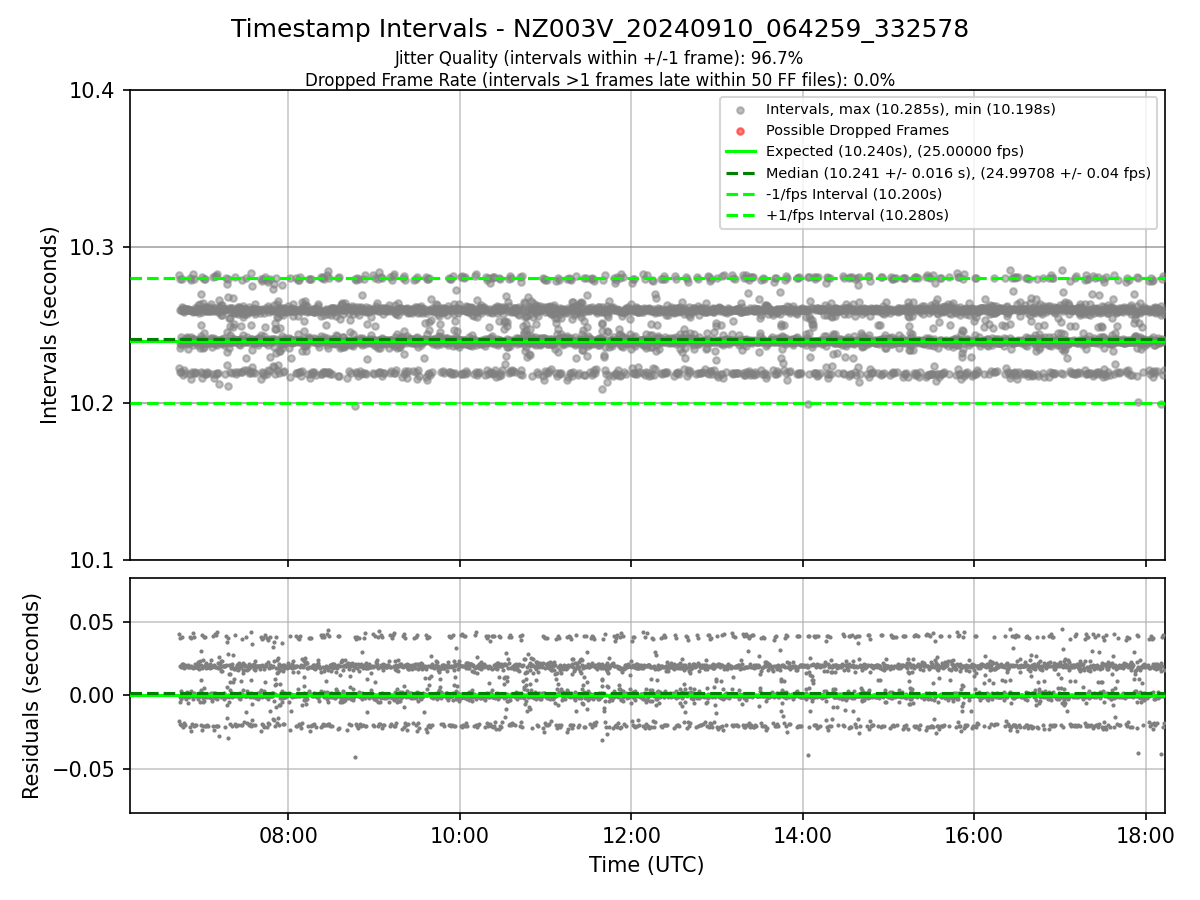Click the Intervals (seconds) axis label
This screenshot has width=1200, height=900.
(50, 325)
